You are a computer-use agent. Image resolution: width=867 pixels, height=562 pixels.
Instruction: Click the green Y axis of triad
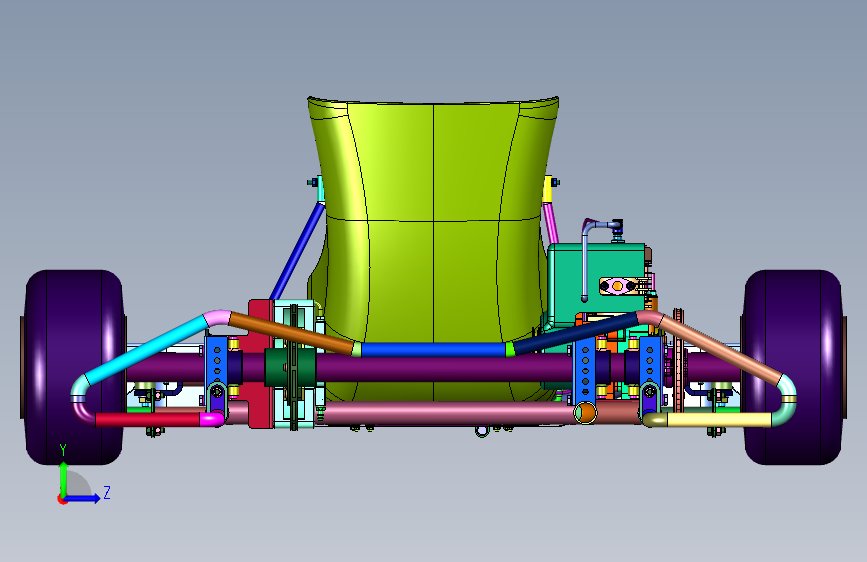click(x=64, y=478)
